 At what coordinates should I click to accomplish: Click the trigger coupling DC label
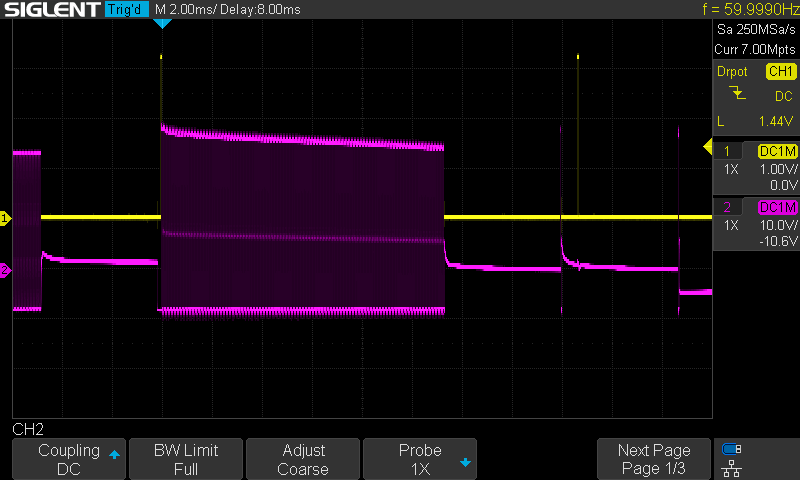[784, 96]
